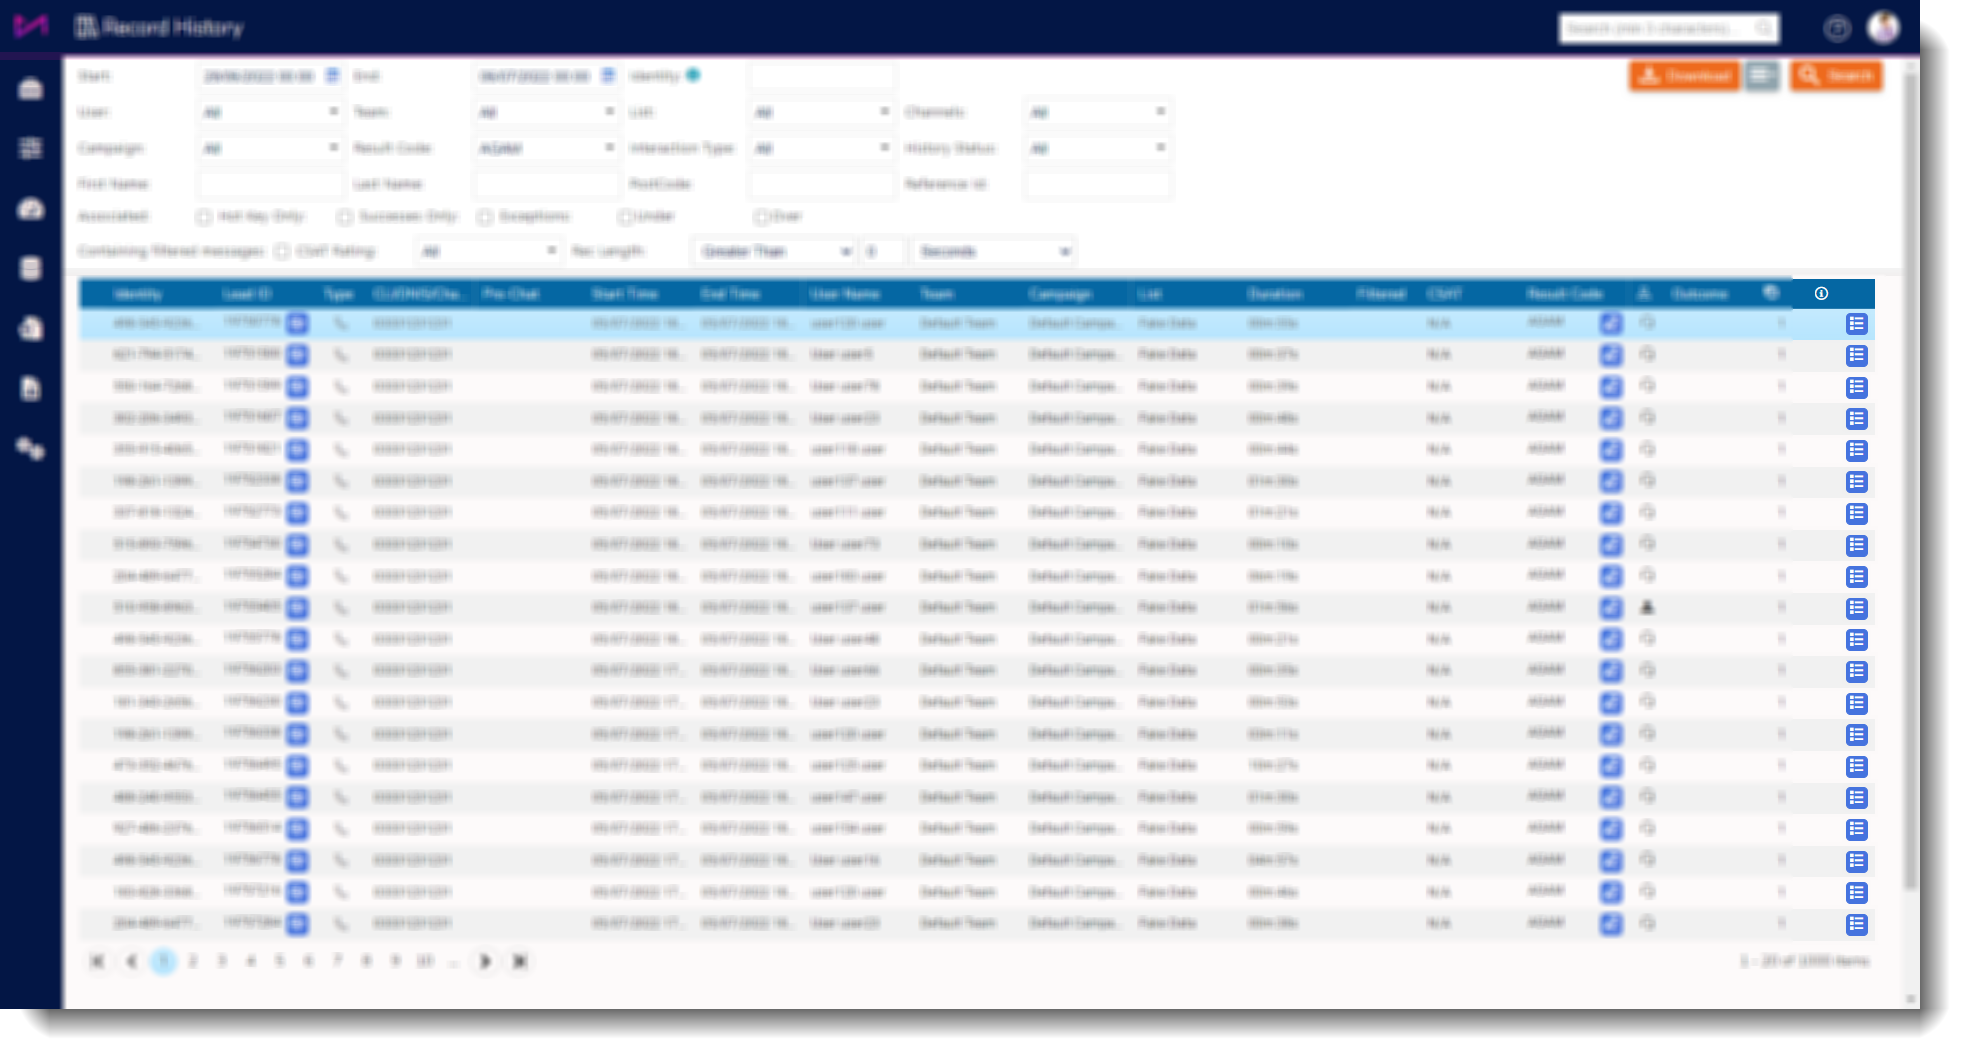This screenshot has height=1059, width=1970.
Task: Click the app logo in top-left corner
Action: (31, 26)
